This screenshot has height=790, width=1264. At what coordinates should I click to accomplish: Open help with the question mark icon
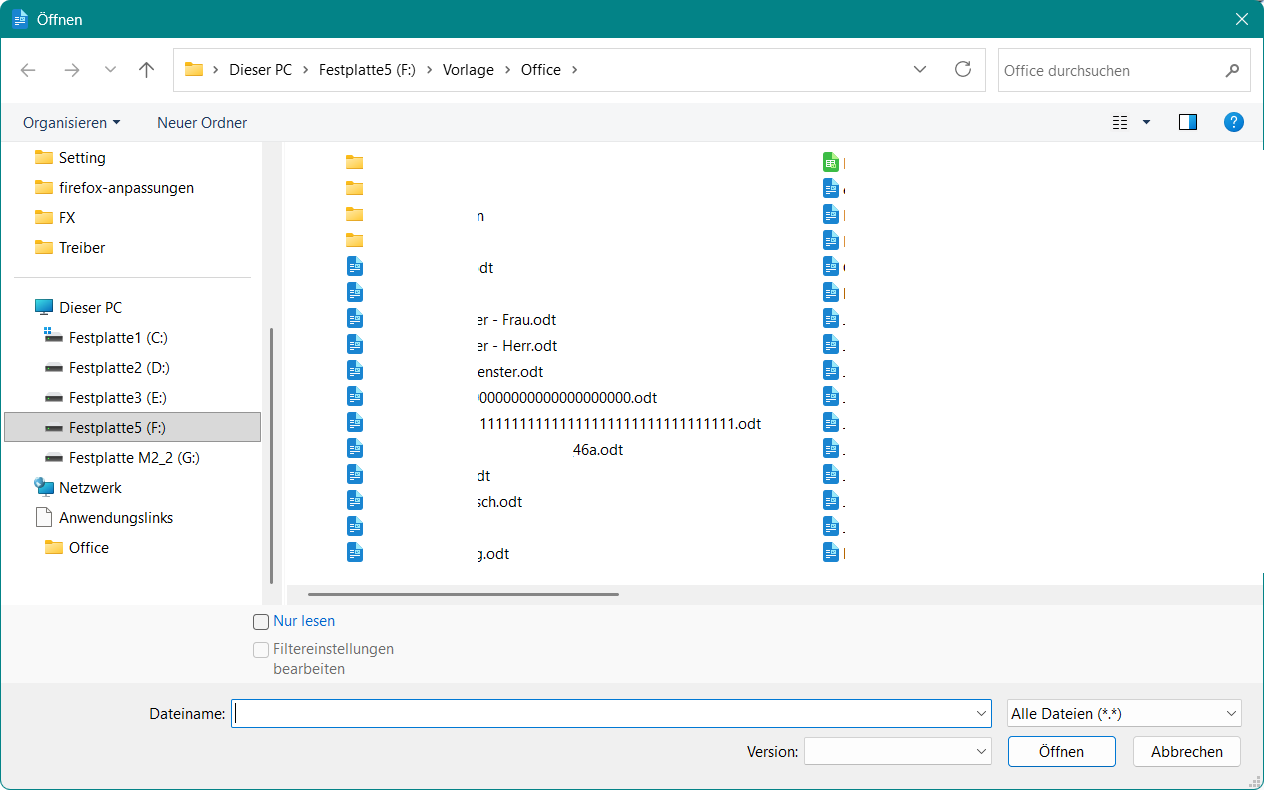point(1234,122)
